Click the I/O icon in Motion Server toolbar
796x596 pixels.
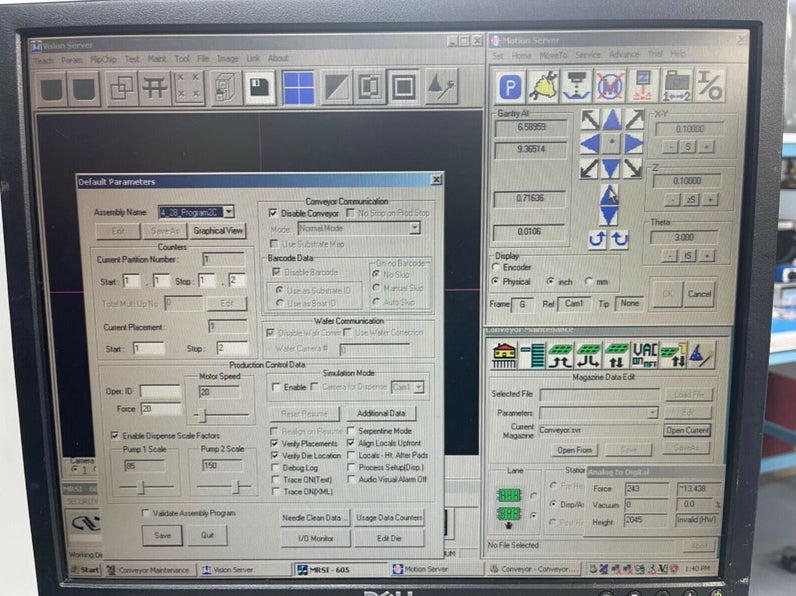[x=709, y=85]
